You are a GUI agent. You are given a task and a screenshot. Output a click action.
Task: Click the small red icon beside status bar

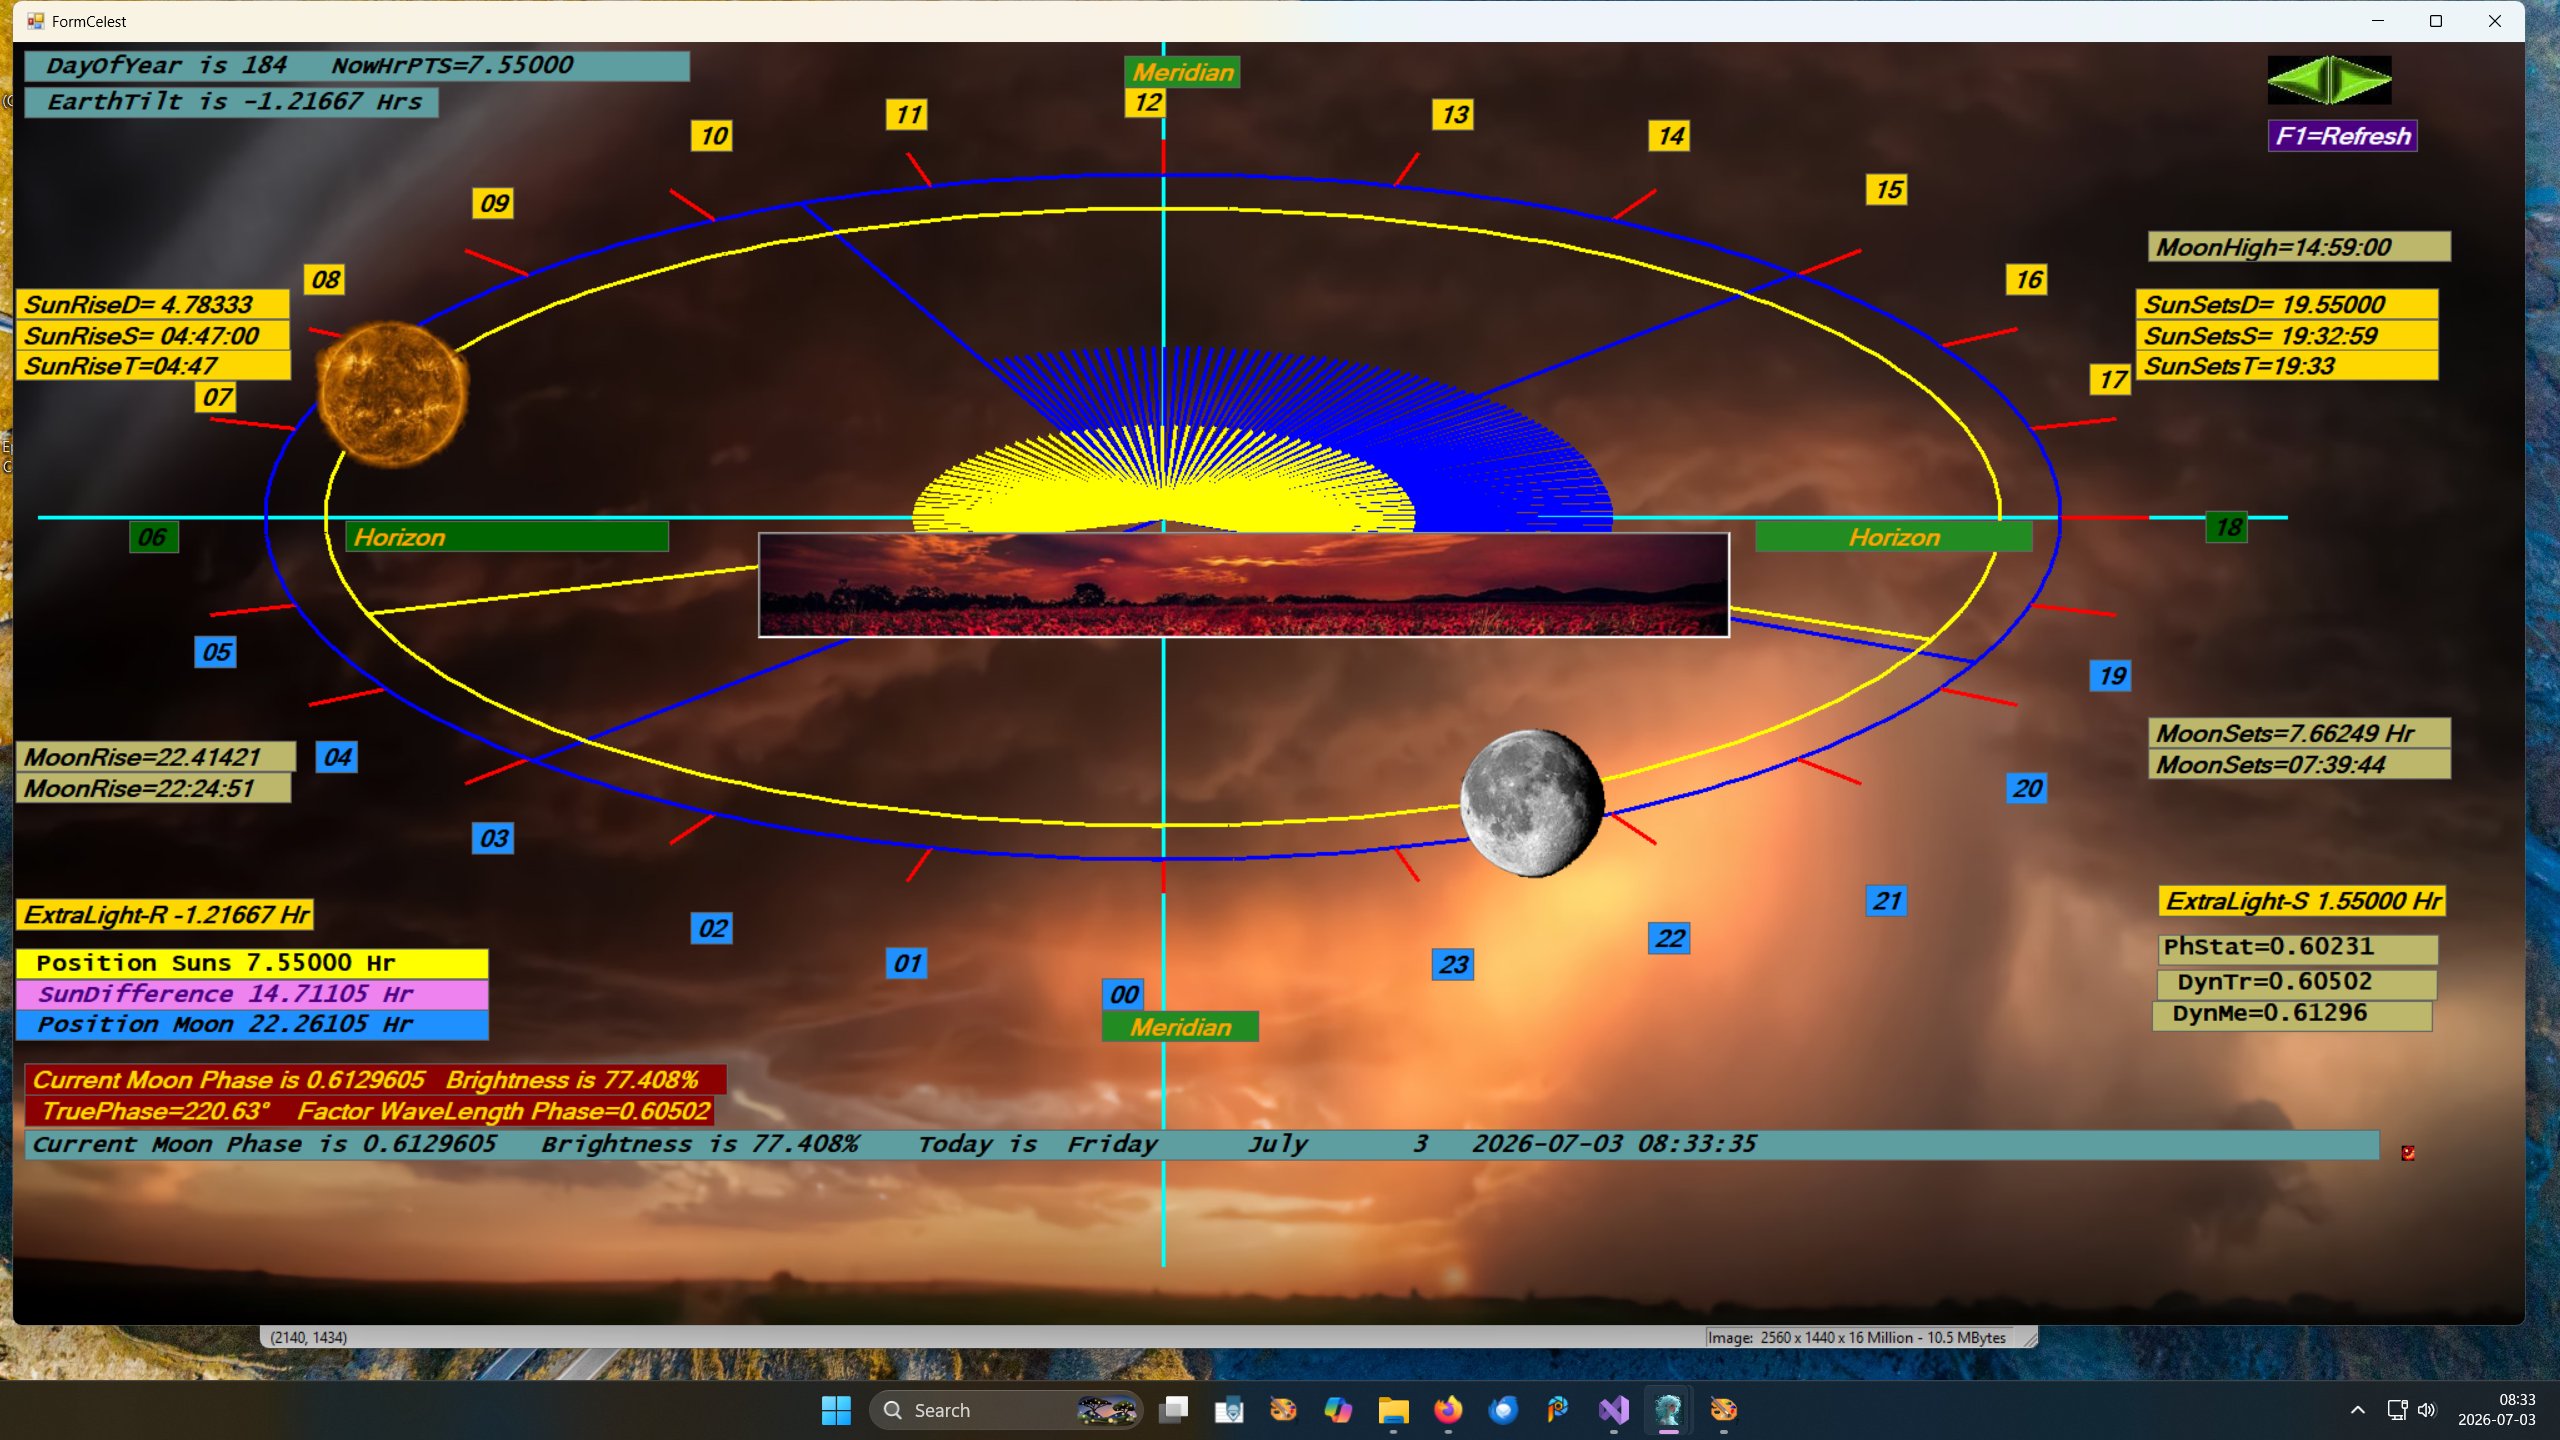click(x=2408, y=1153)
